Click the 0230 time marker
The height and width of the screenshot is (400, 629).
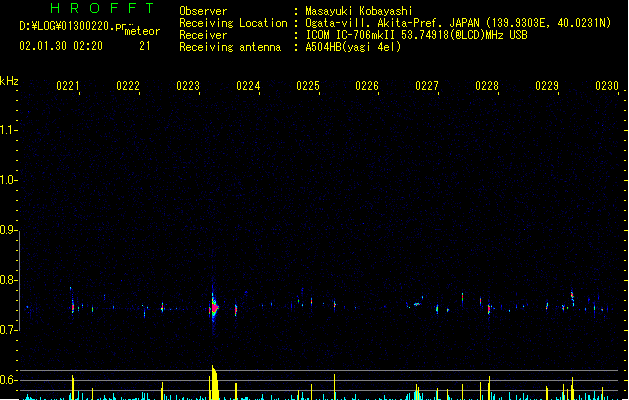607,86
